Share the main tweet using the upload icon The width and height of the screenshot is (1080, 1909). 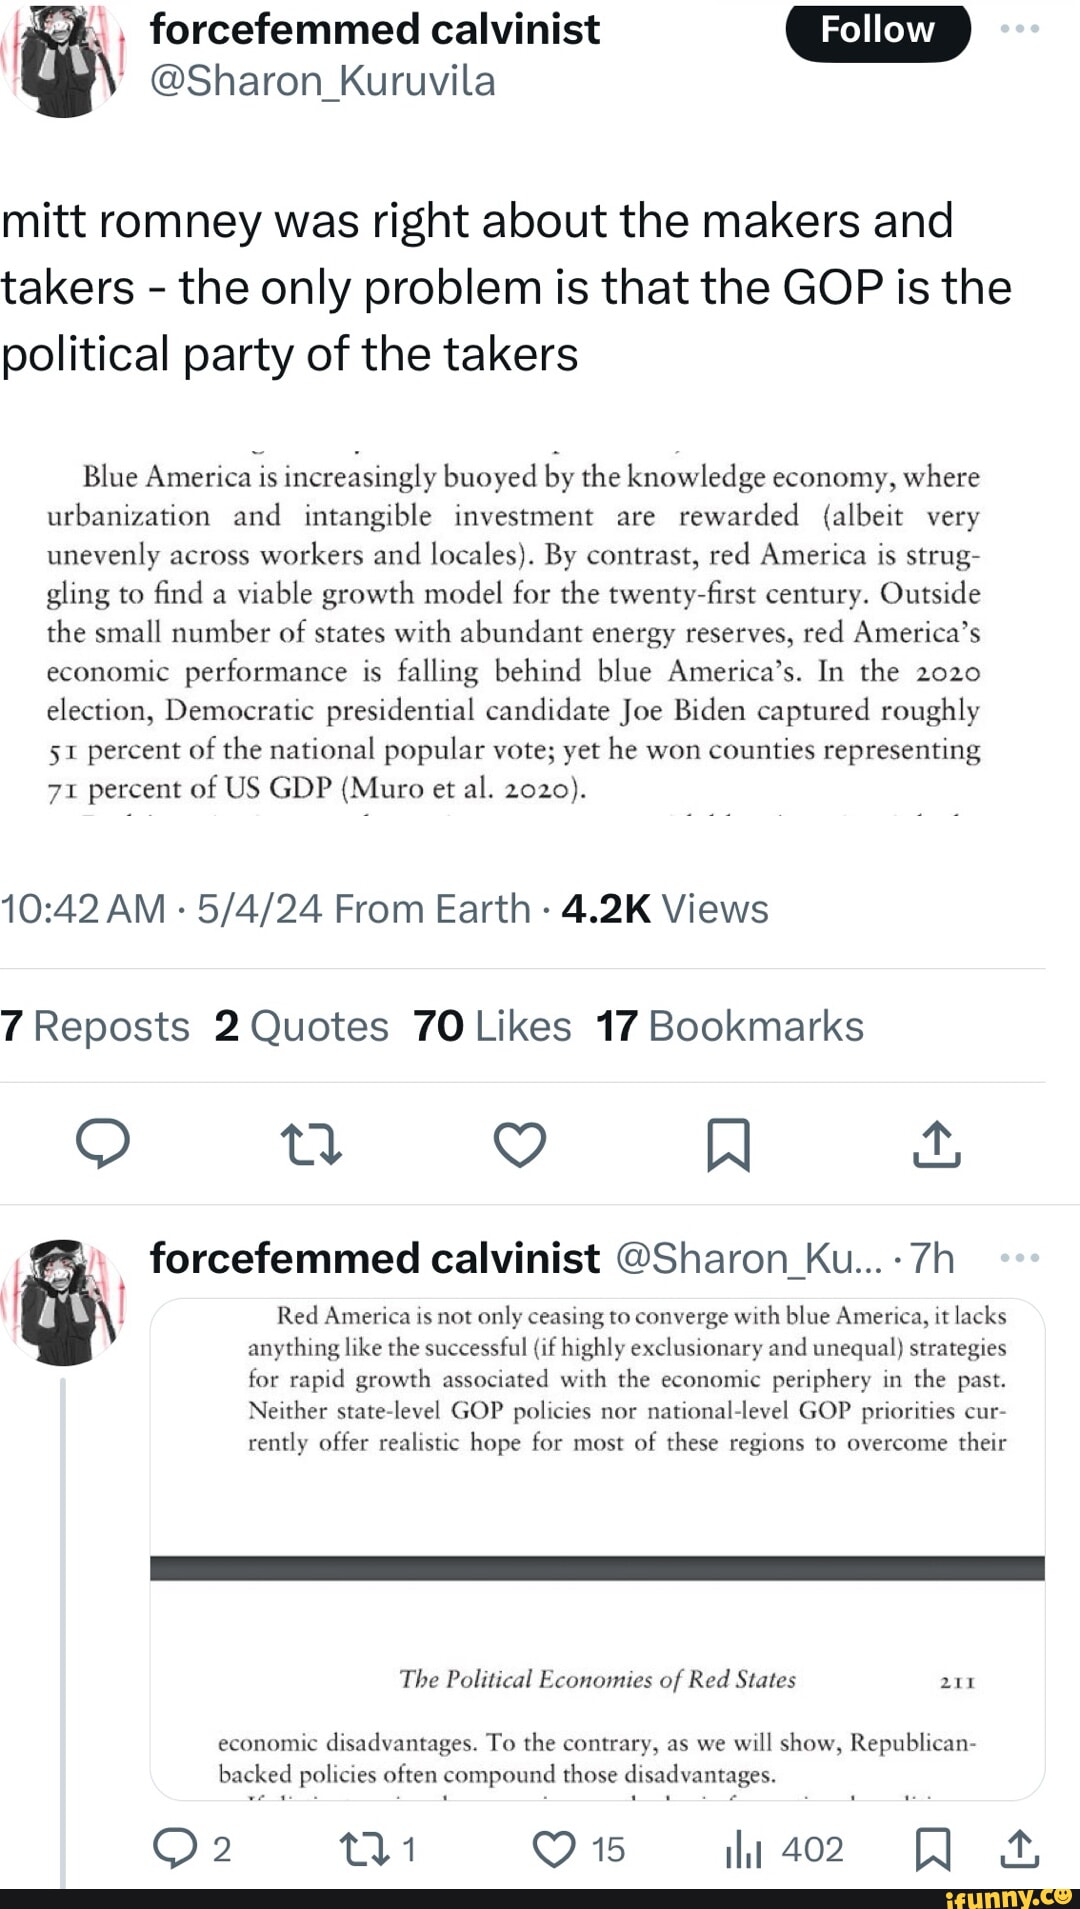click(x=936, y=1144)
